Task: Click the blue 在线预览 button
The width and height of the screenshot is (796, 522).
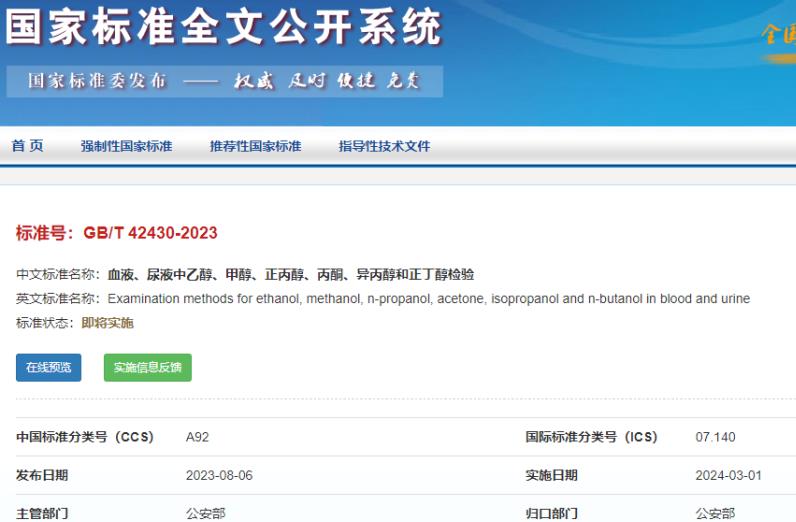Action: 49,367
